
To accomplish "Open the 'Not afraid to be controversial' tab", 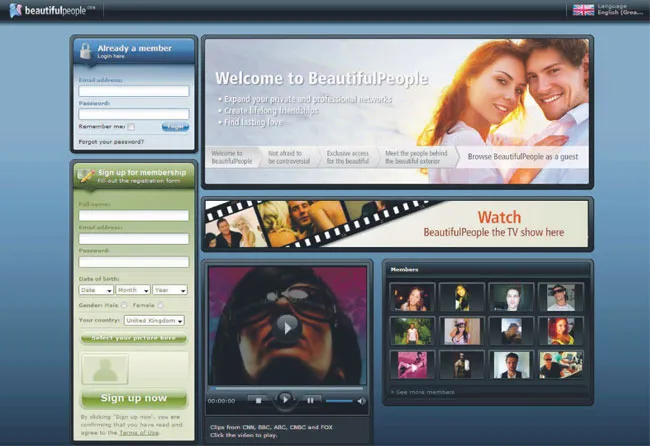I will coord(289,157).
